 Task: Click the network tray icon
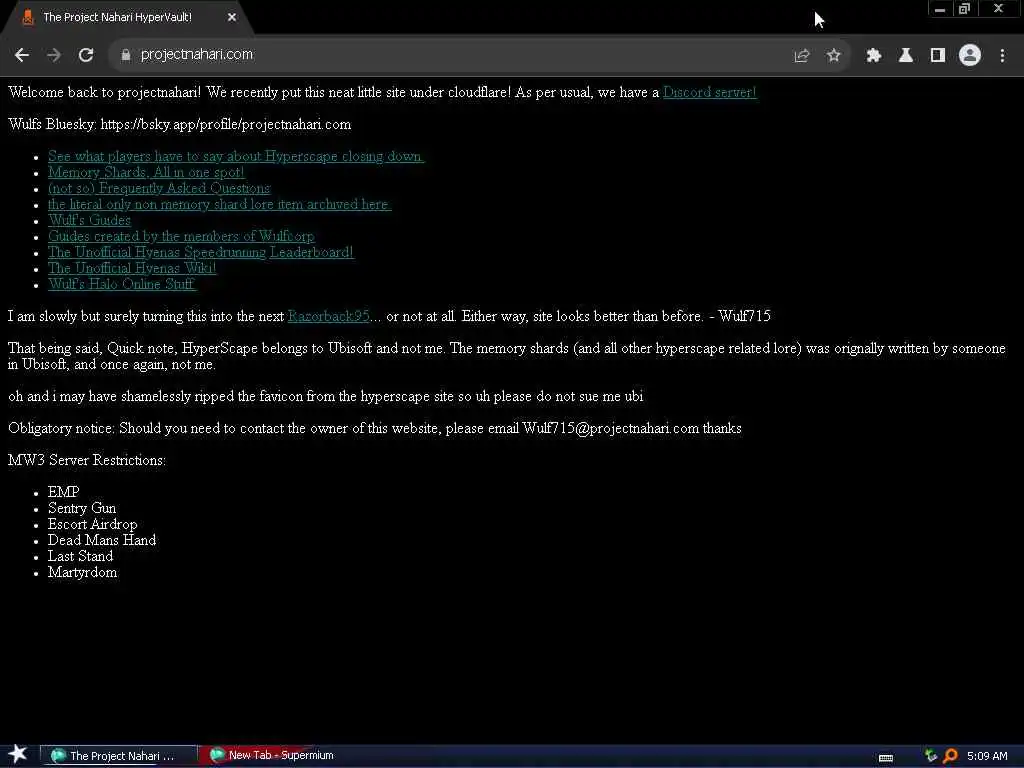(931, 756)
